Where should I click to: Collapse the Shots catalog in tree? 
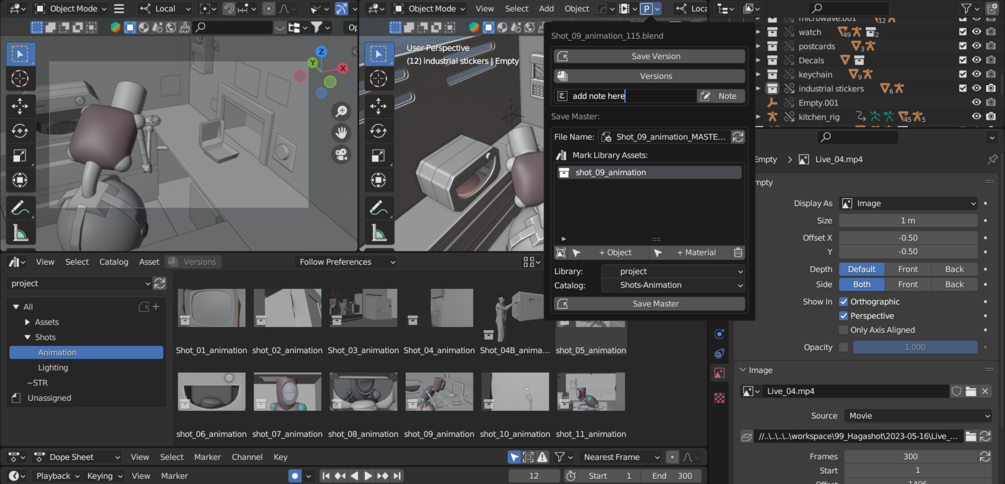[28, 337]
